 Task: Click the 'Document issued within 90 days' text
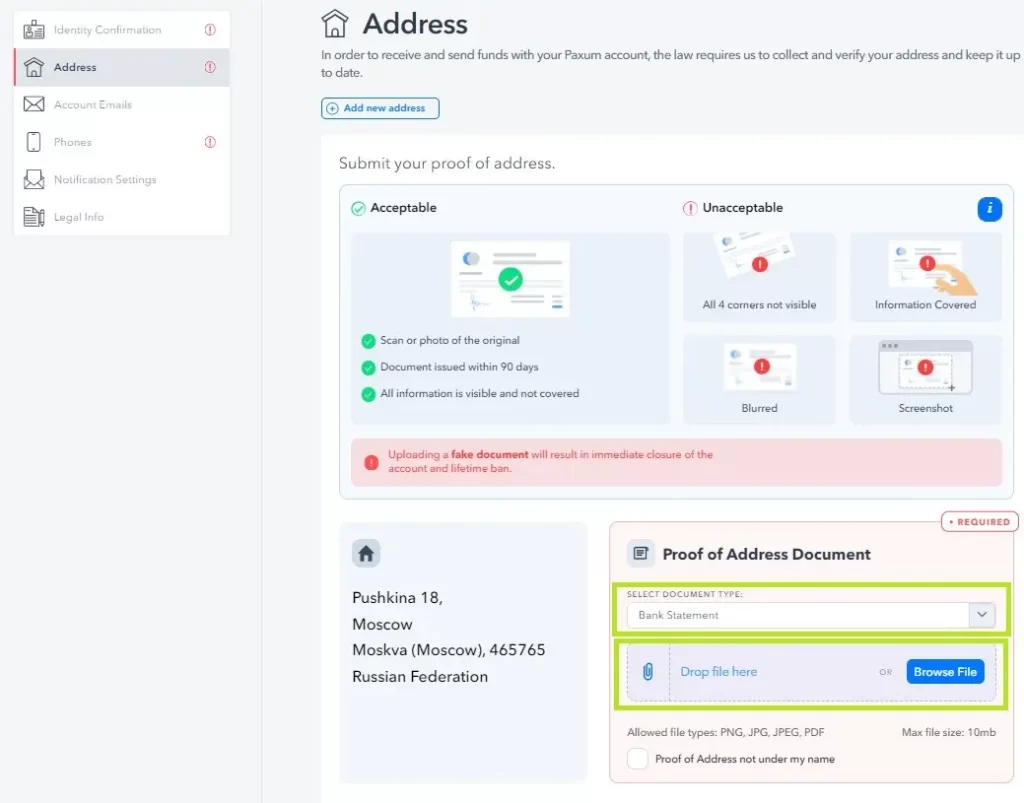(x=459, y=367)
